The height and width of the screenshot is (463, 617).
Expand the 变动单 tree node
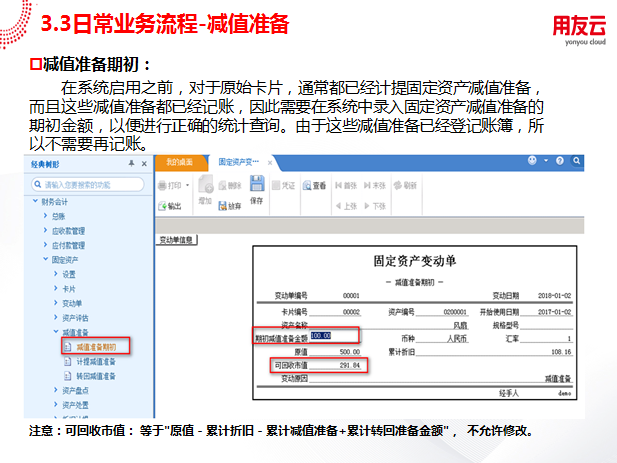[x=55, y=303]
